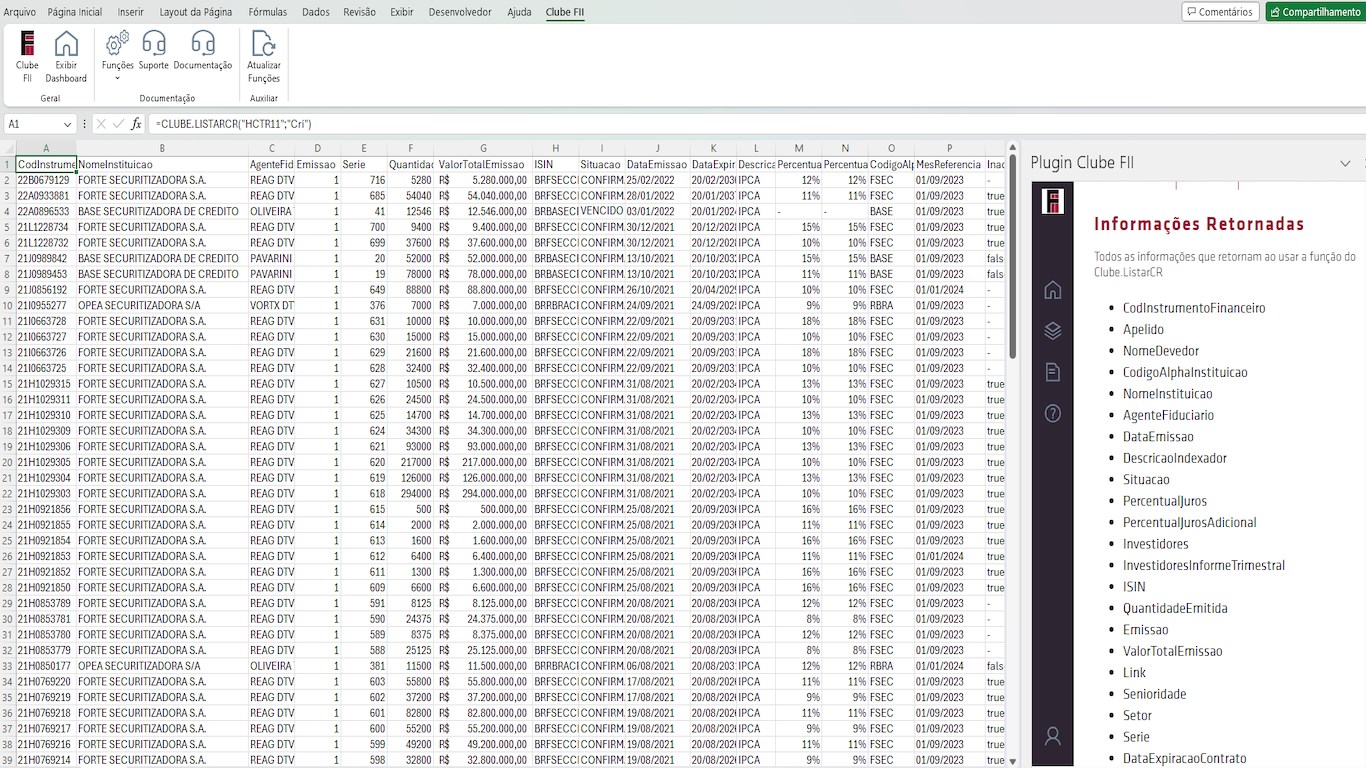Click the ValorTotalEmissao header cell
The height and width of the screenshot is (768, 1366).
(x=483, y=164)
